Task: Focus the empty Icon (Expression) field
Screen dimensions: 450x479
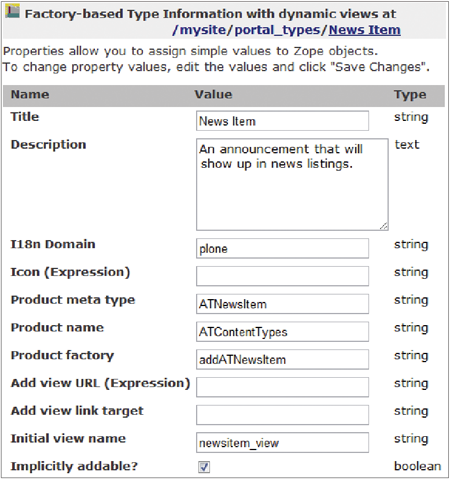Action: coord(282,276)
